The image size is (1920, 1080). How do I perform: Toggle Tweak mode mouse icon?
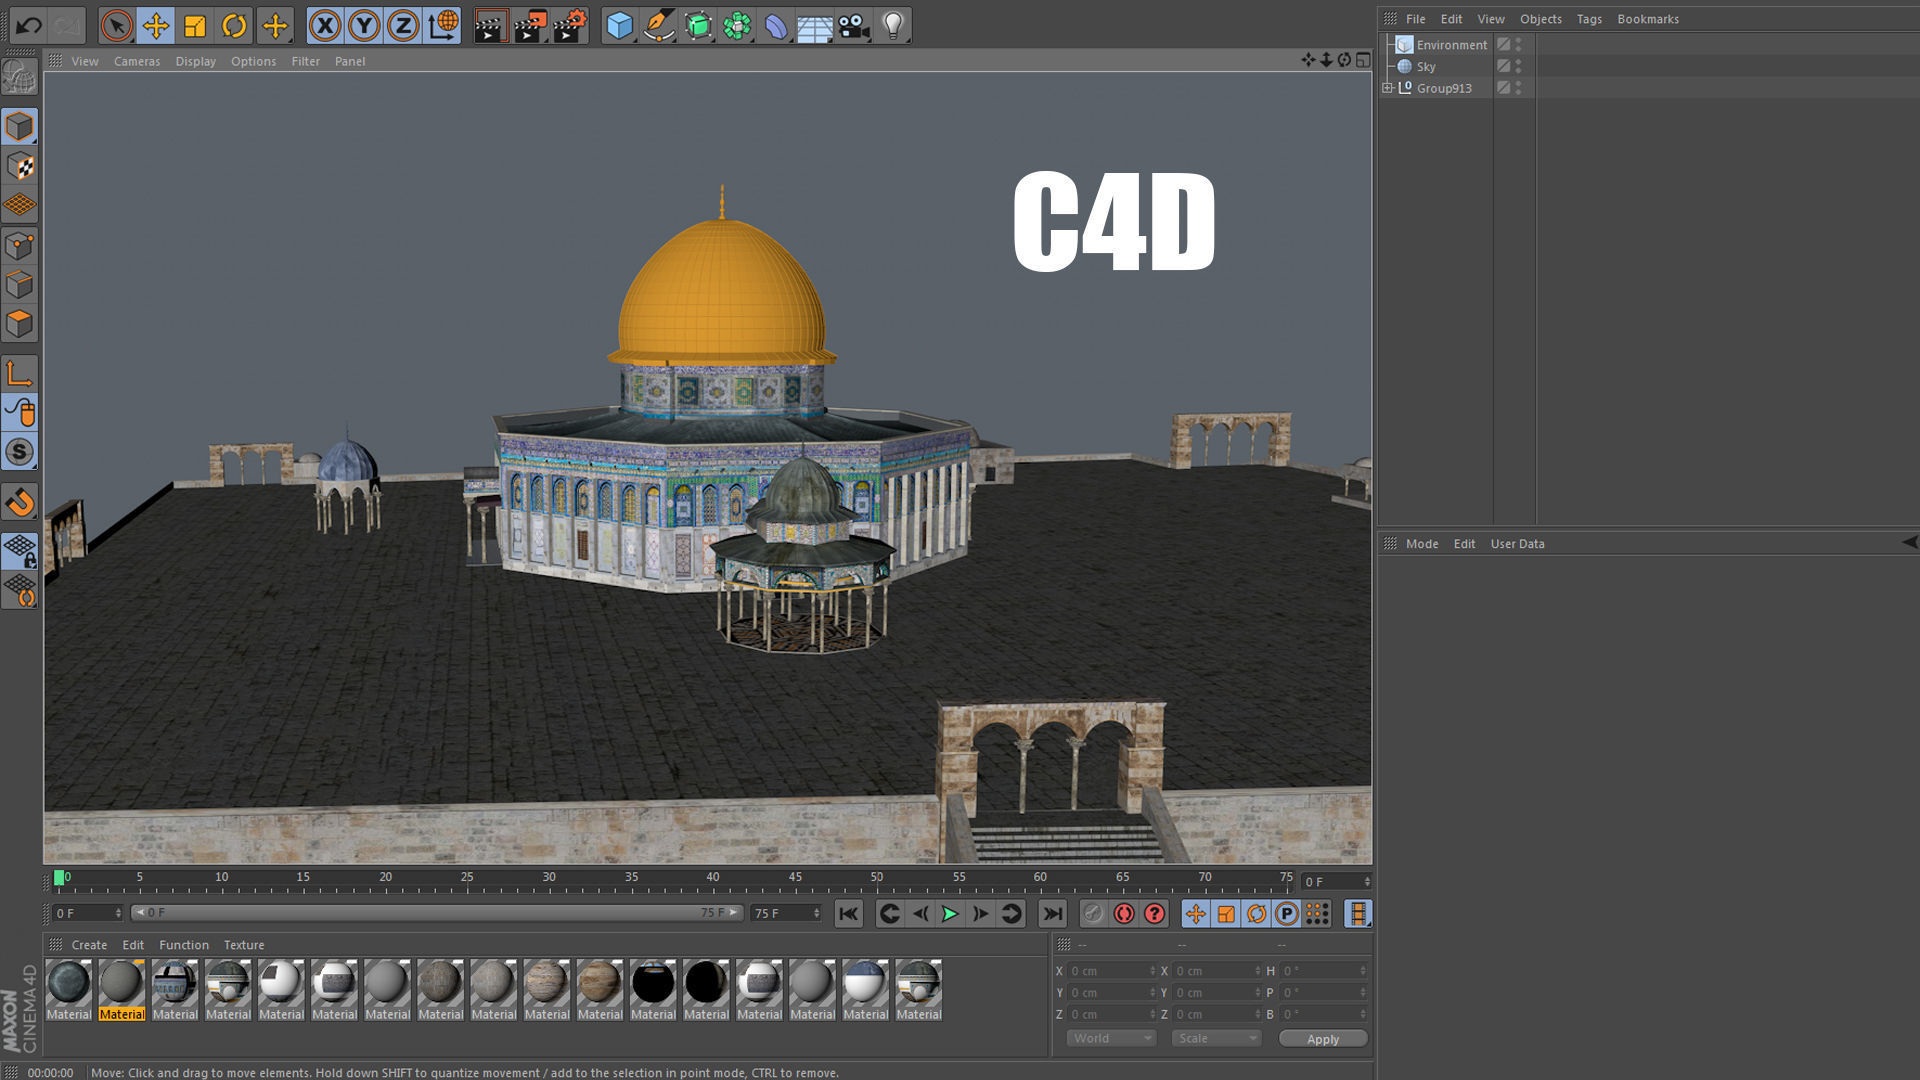click(19, 413)
